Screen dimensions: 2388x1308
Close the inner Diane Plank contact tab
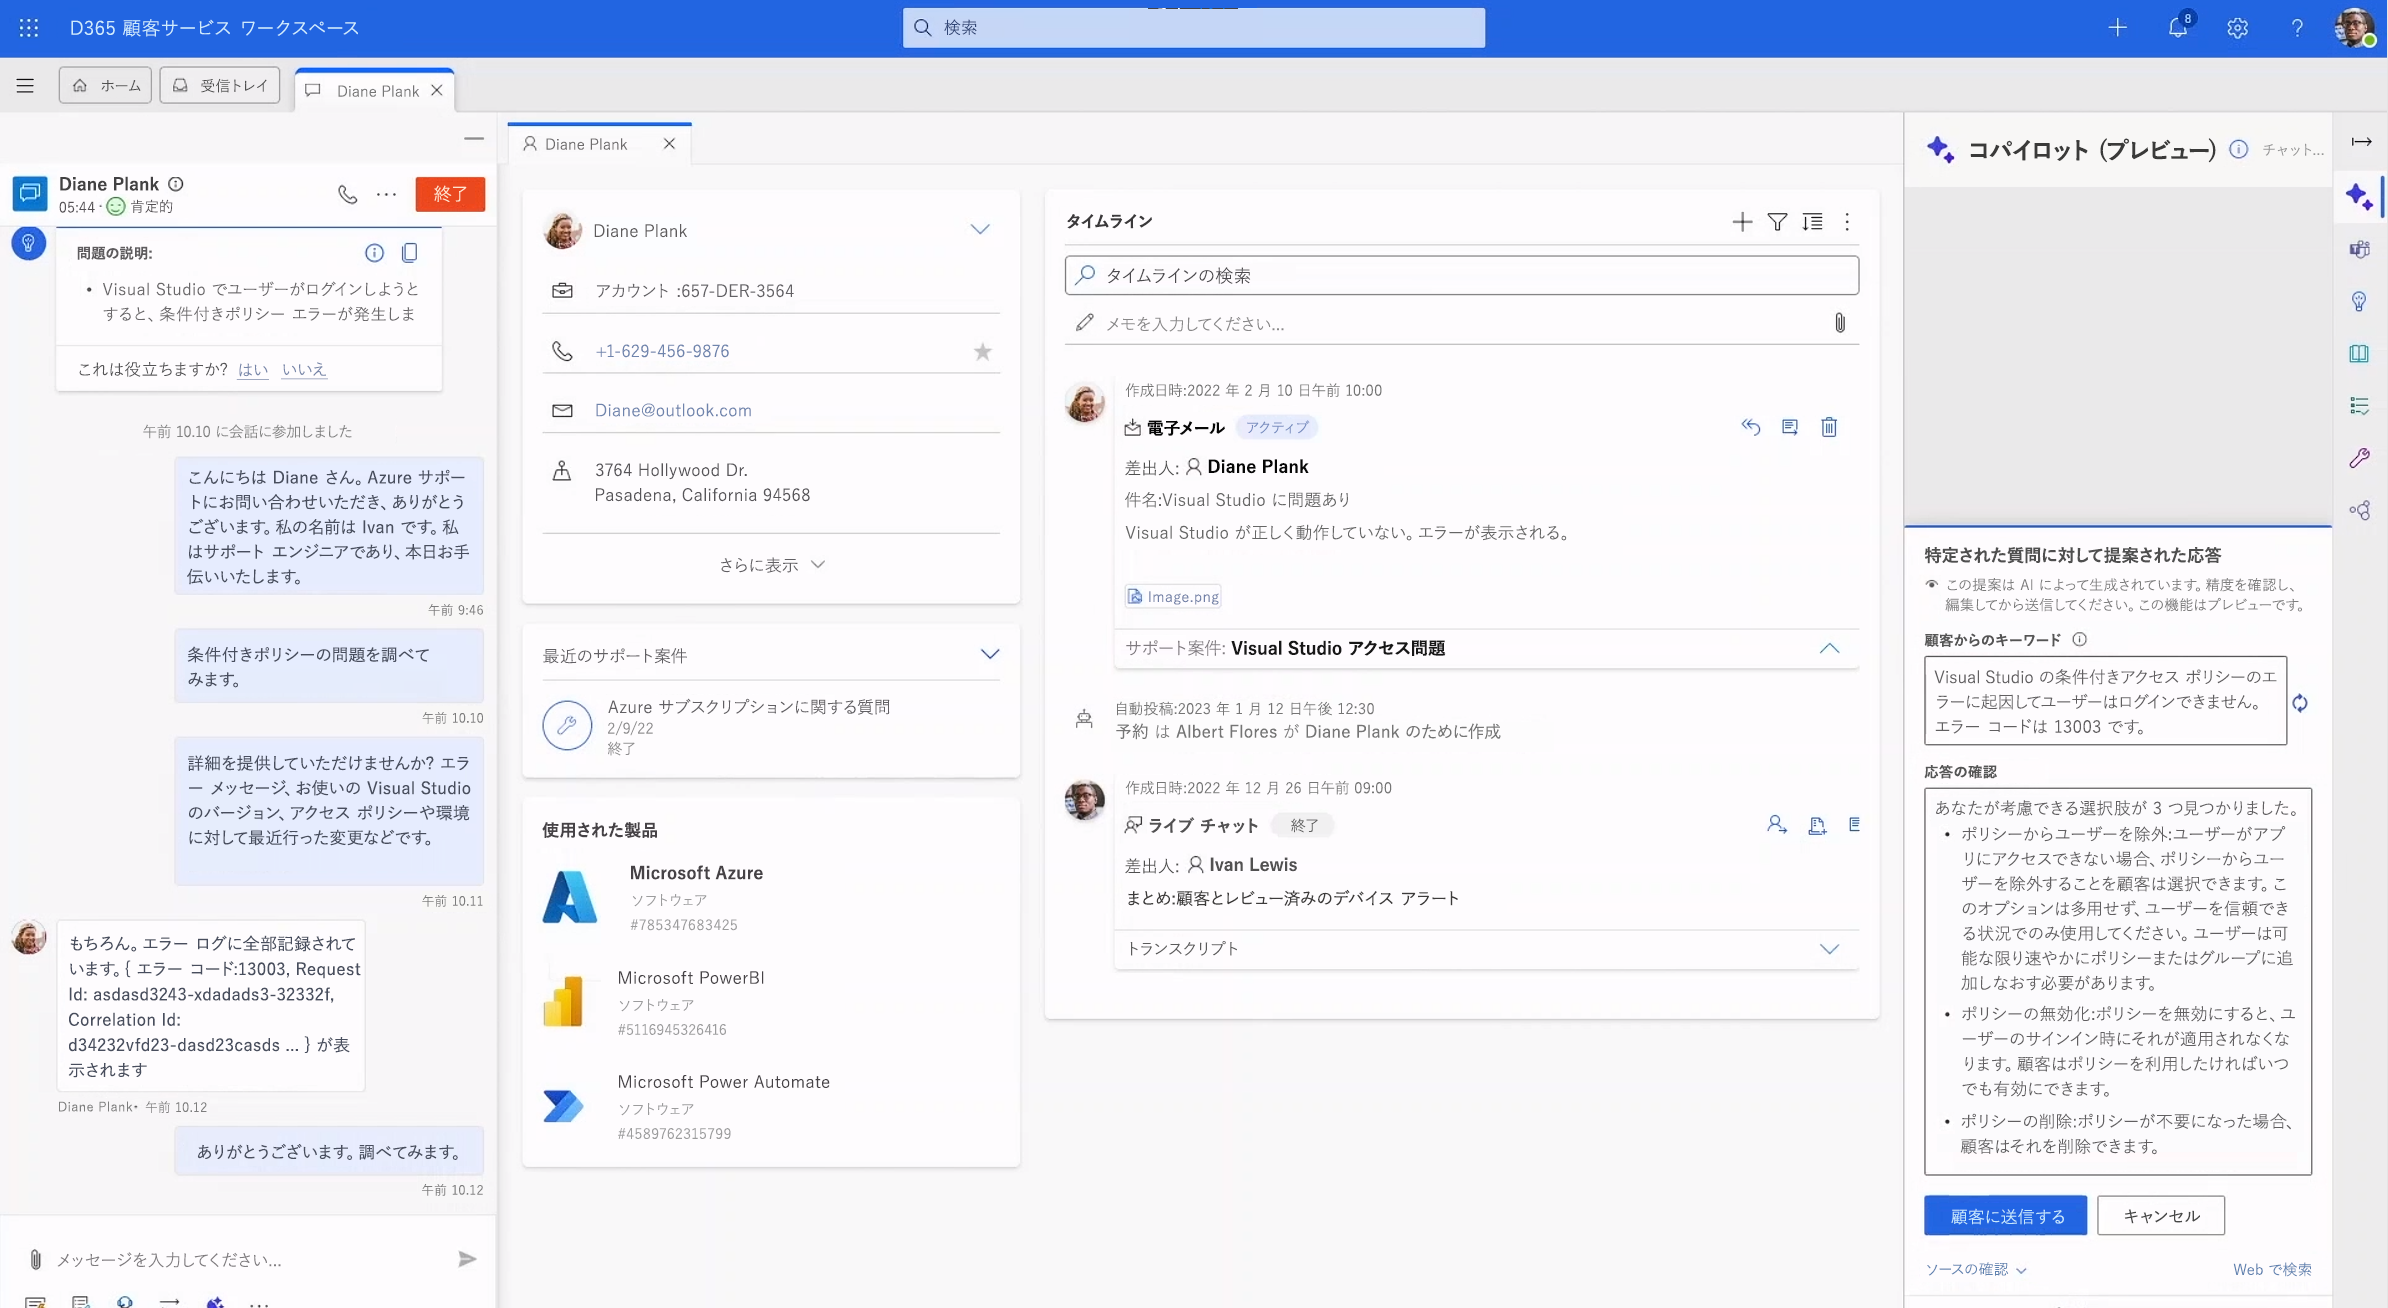point(669,144)
